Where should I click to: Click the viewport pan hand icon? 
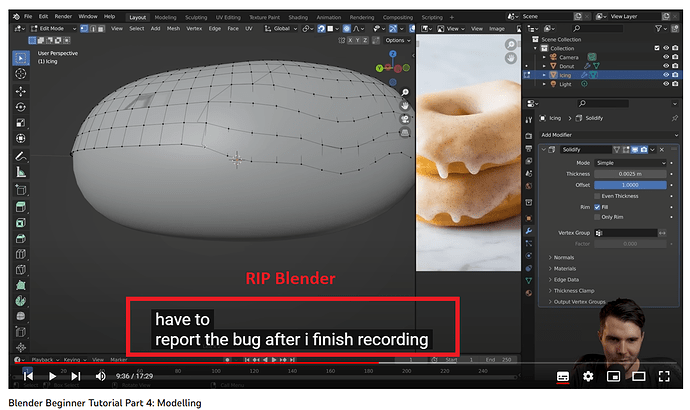point(405,106)
